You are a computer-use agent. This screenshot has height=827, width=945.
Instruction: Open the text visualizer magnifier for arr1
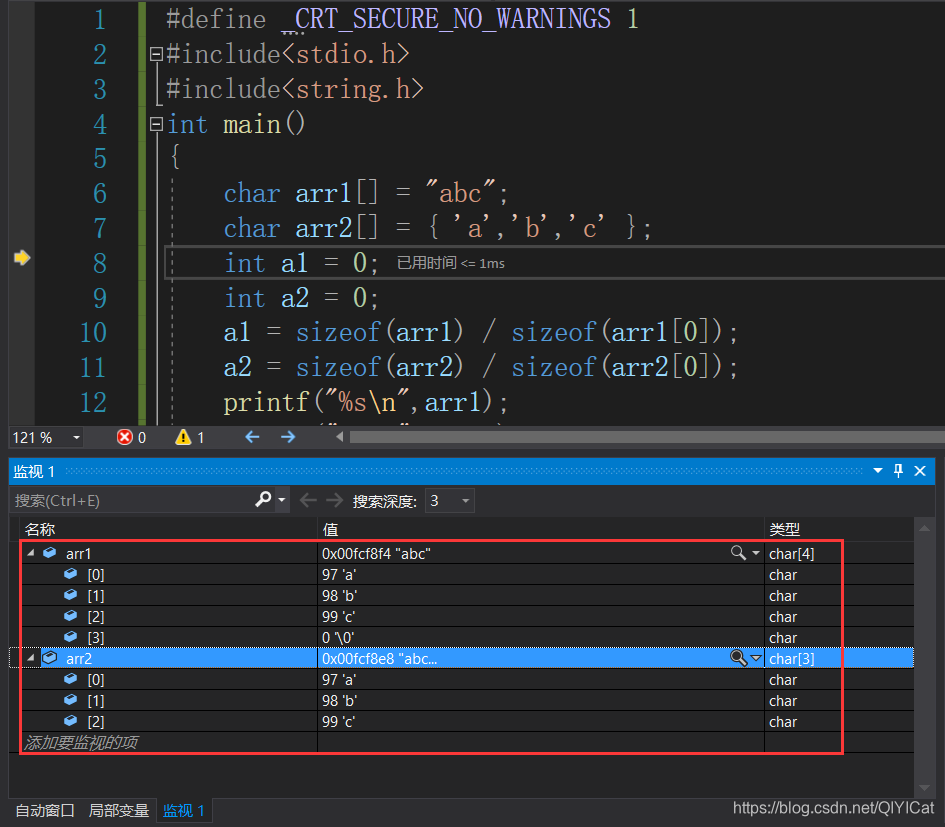[x=738, y=553]
